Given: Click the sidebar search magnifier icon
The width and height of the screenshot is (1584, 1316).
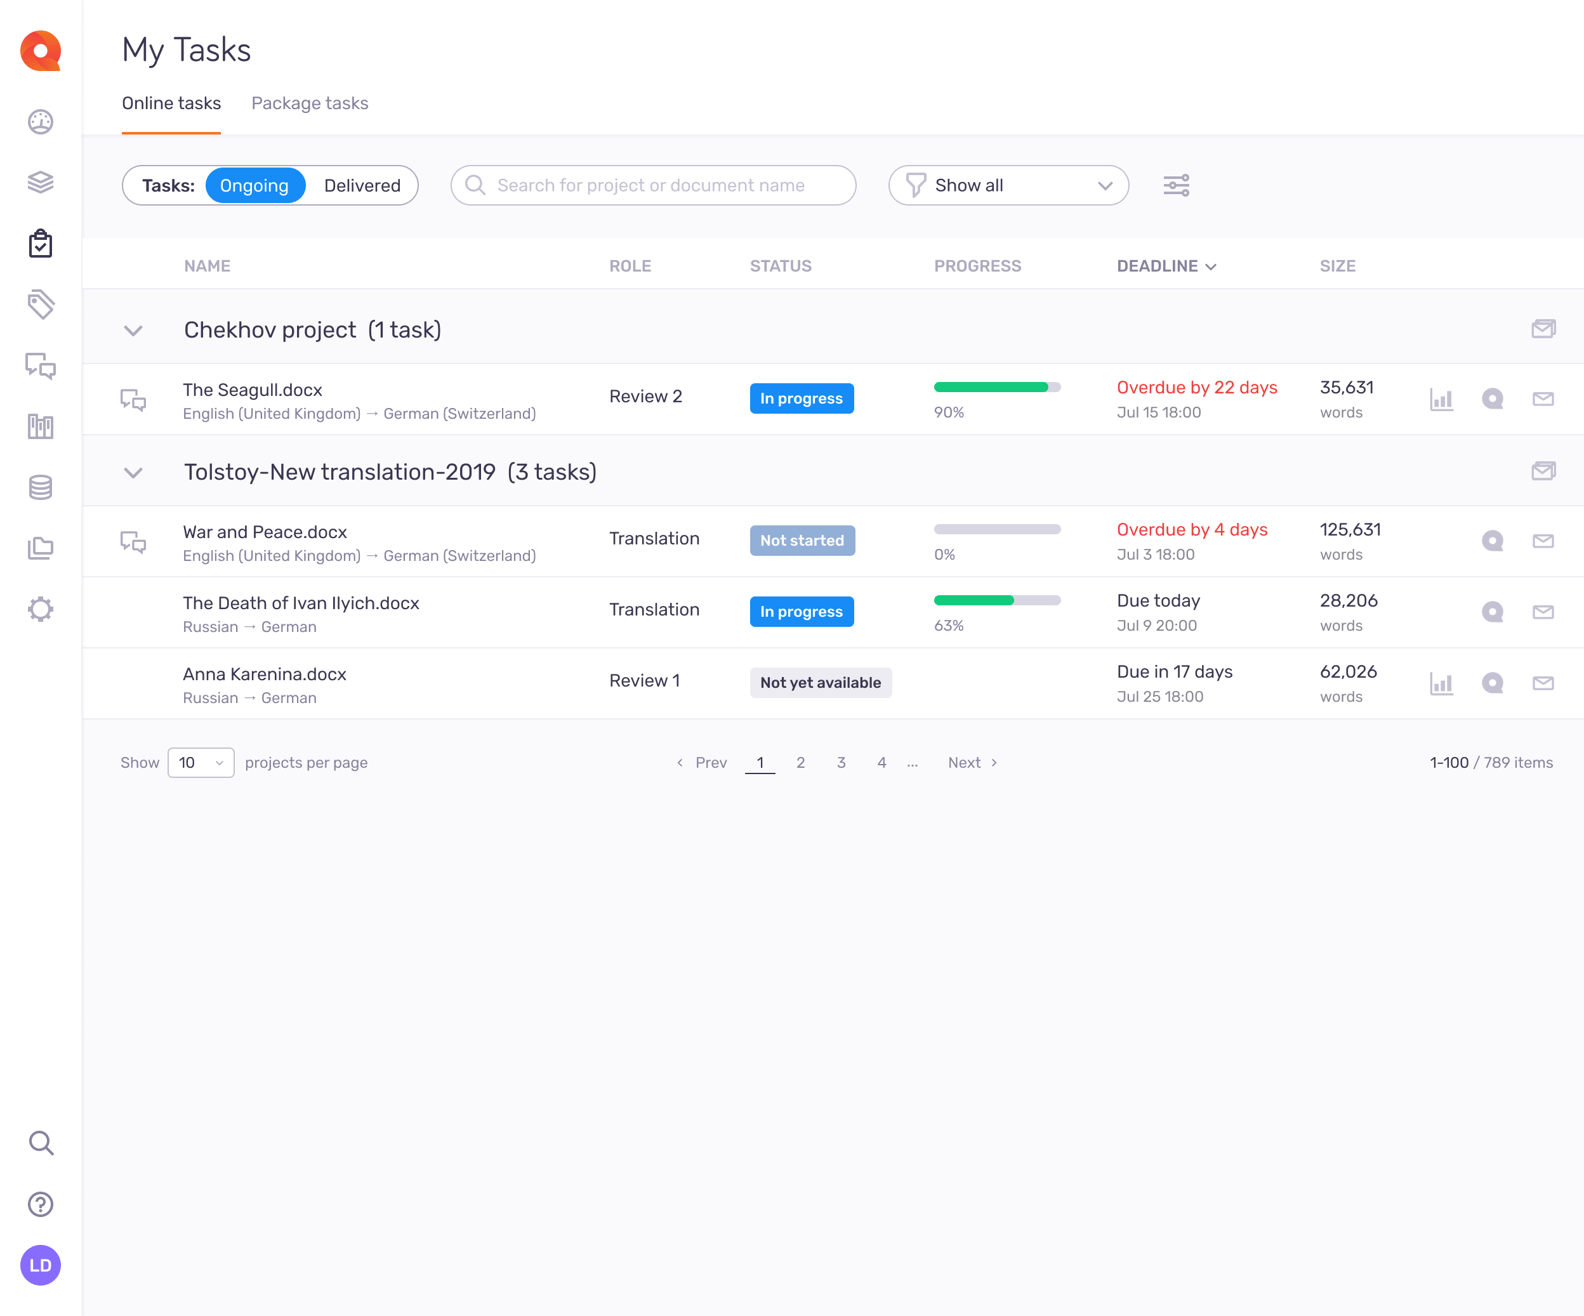Looking at the screenshot, I should [x=40, y=1143].
